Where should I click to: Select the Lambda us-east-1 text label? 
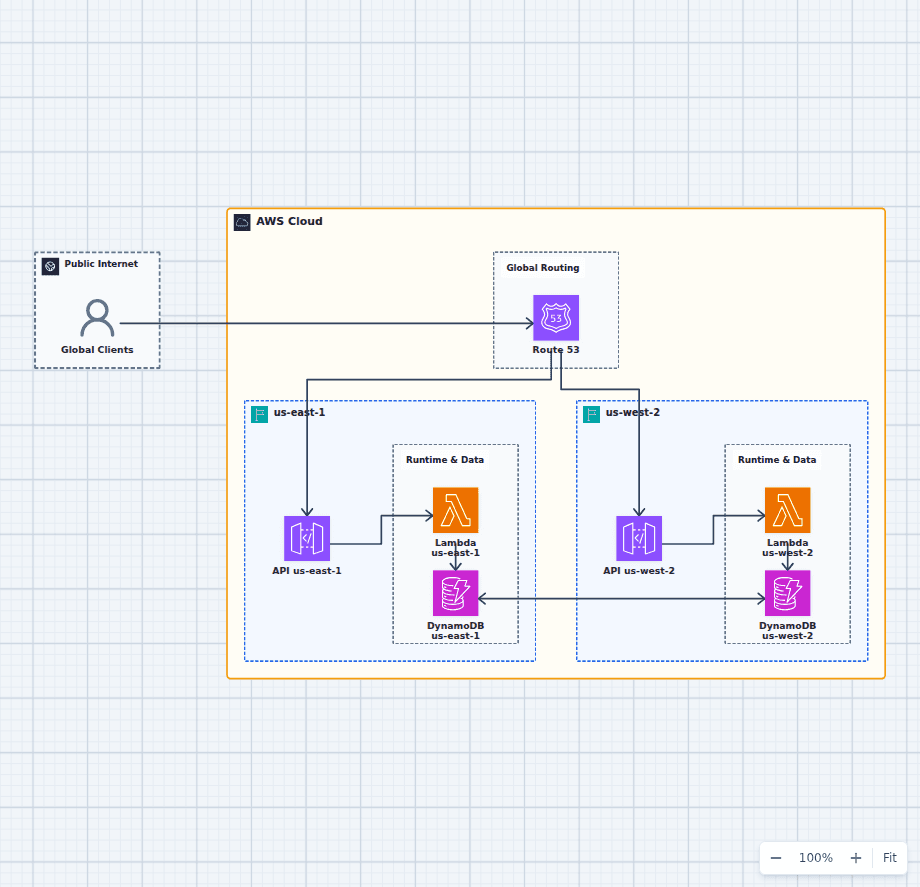pos(455,548)
